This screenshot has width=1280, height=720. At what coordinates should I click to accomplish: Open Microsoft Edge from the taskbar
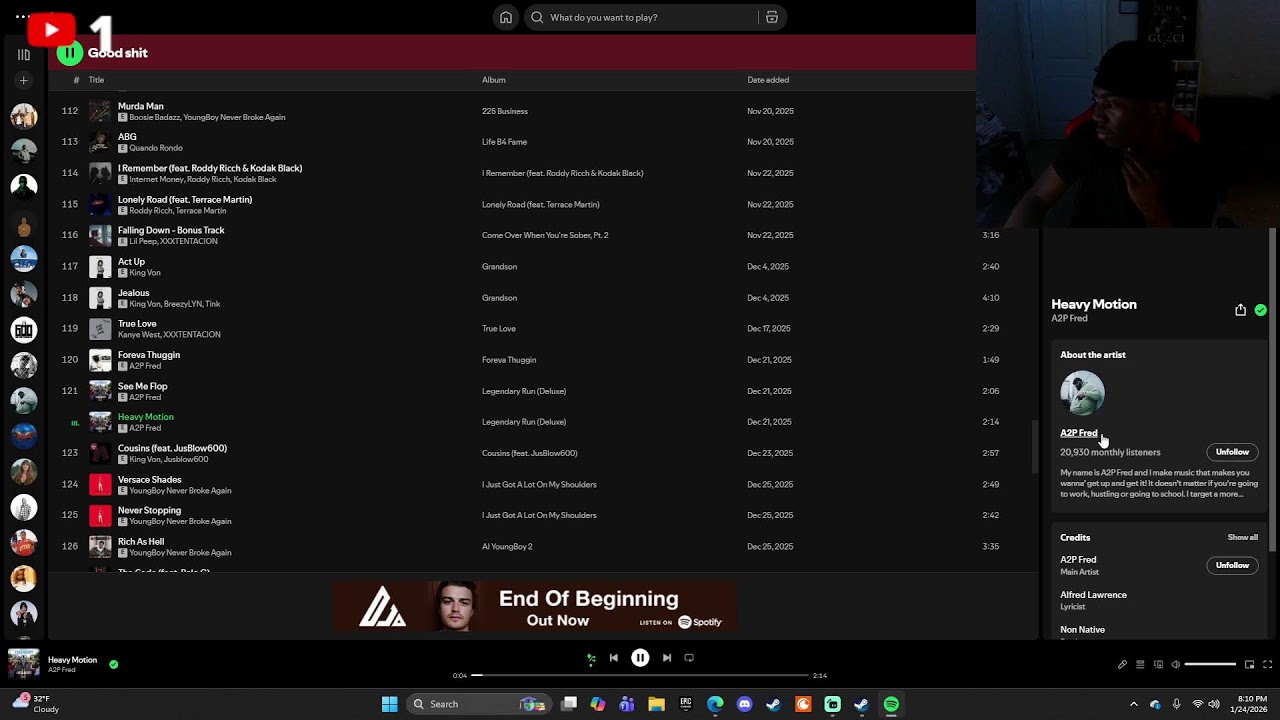(715, 704)
